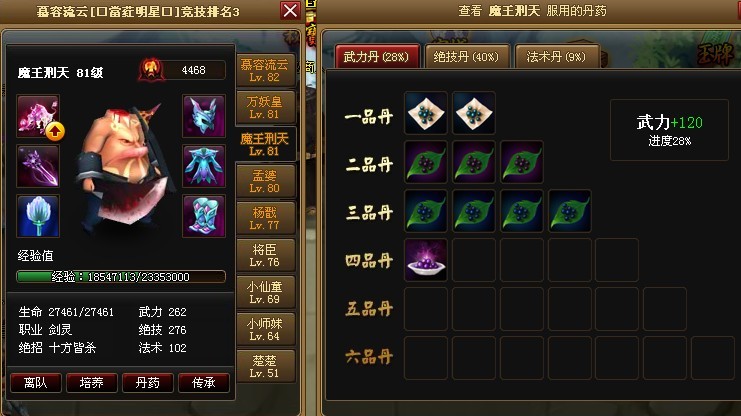This screenshot has width=741, height=416.
Task: Click the 培养 button
Action: point(92,382)
